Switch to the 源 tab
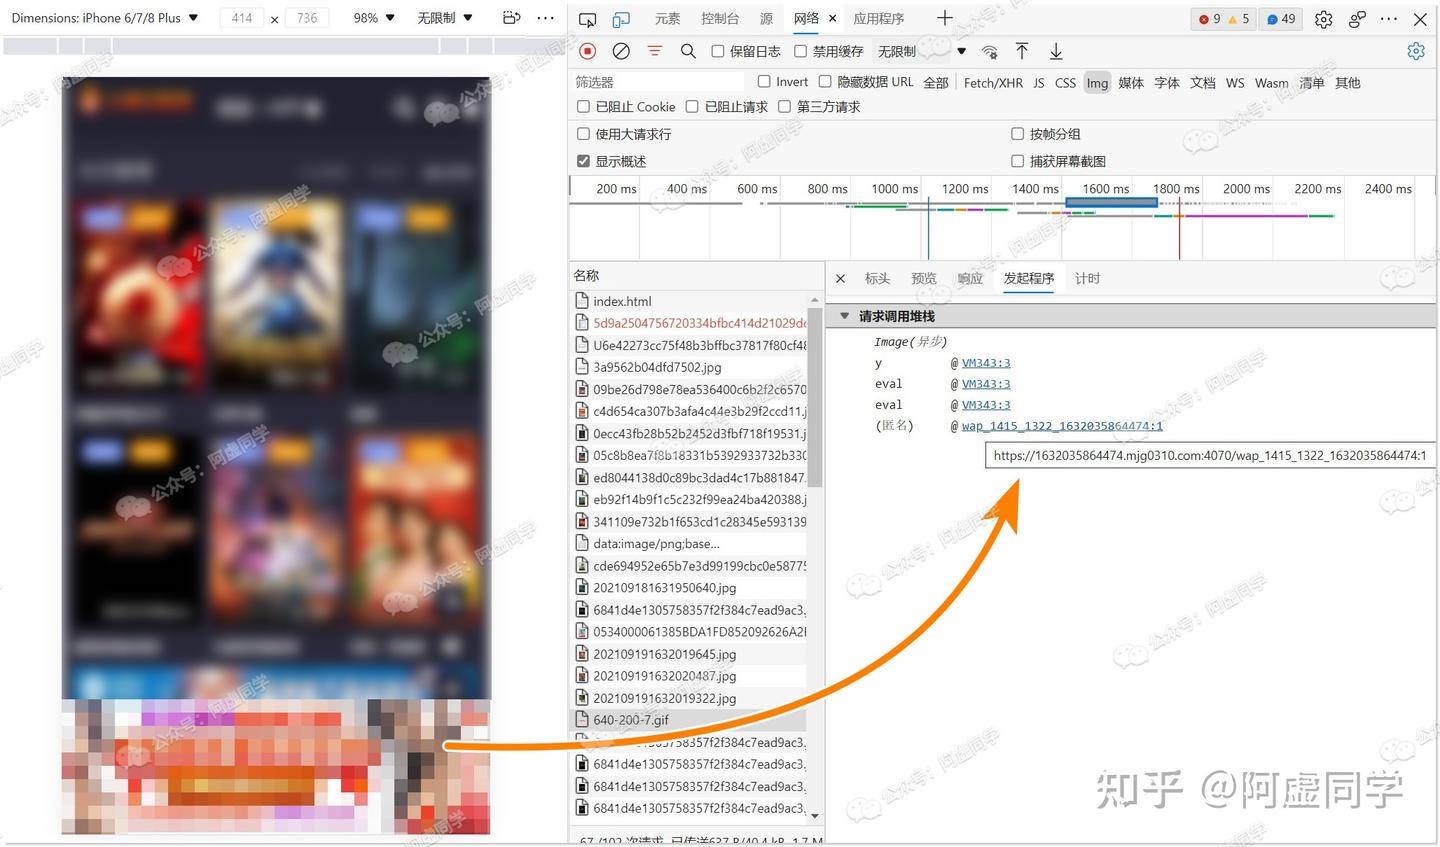1440x847 pixels. pyautogui.click(x=766, y=19)
